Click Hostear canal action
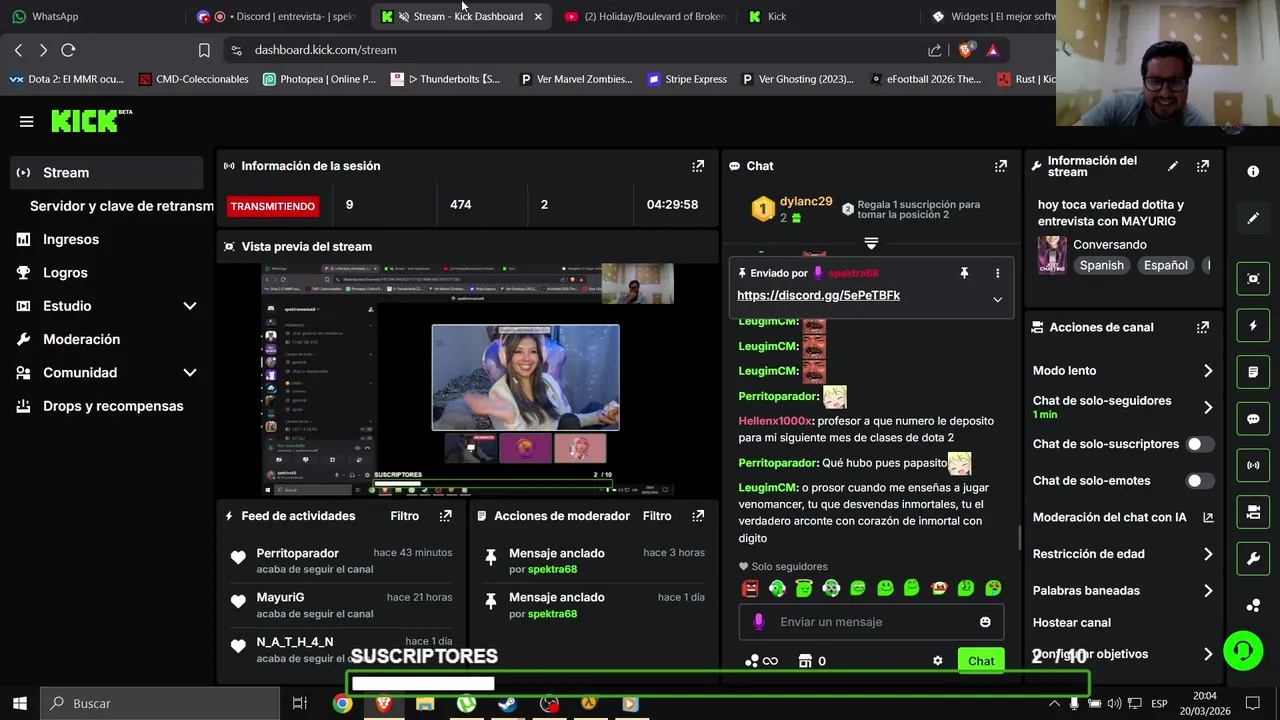The width and height of the screenshot is (1280, 720). click(x=1071, y=623)
